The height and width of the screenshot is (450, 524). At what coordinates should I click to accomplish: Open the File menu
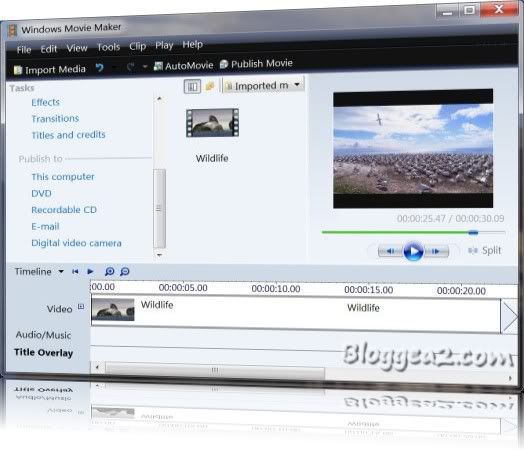coord(24,50)
